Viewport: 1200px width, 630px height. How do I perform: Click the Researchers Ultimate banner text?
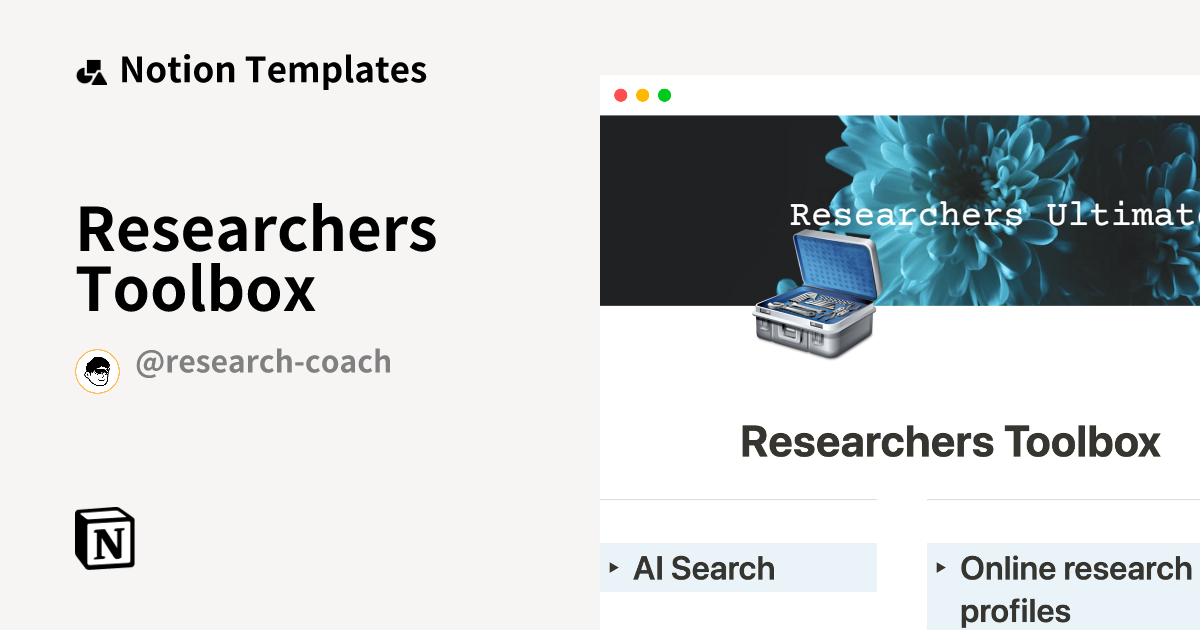pyautogui.click(x=995, y=213)
